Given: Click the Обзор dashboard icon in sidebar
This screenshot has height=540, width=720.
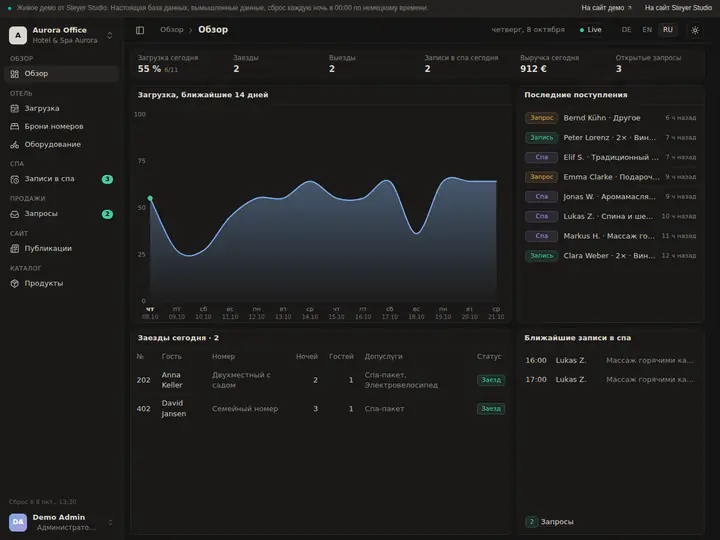Looking at the screenshot, I should pyautogui.click(x=15, y=73).
